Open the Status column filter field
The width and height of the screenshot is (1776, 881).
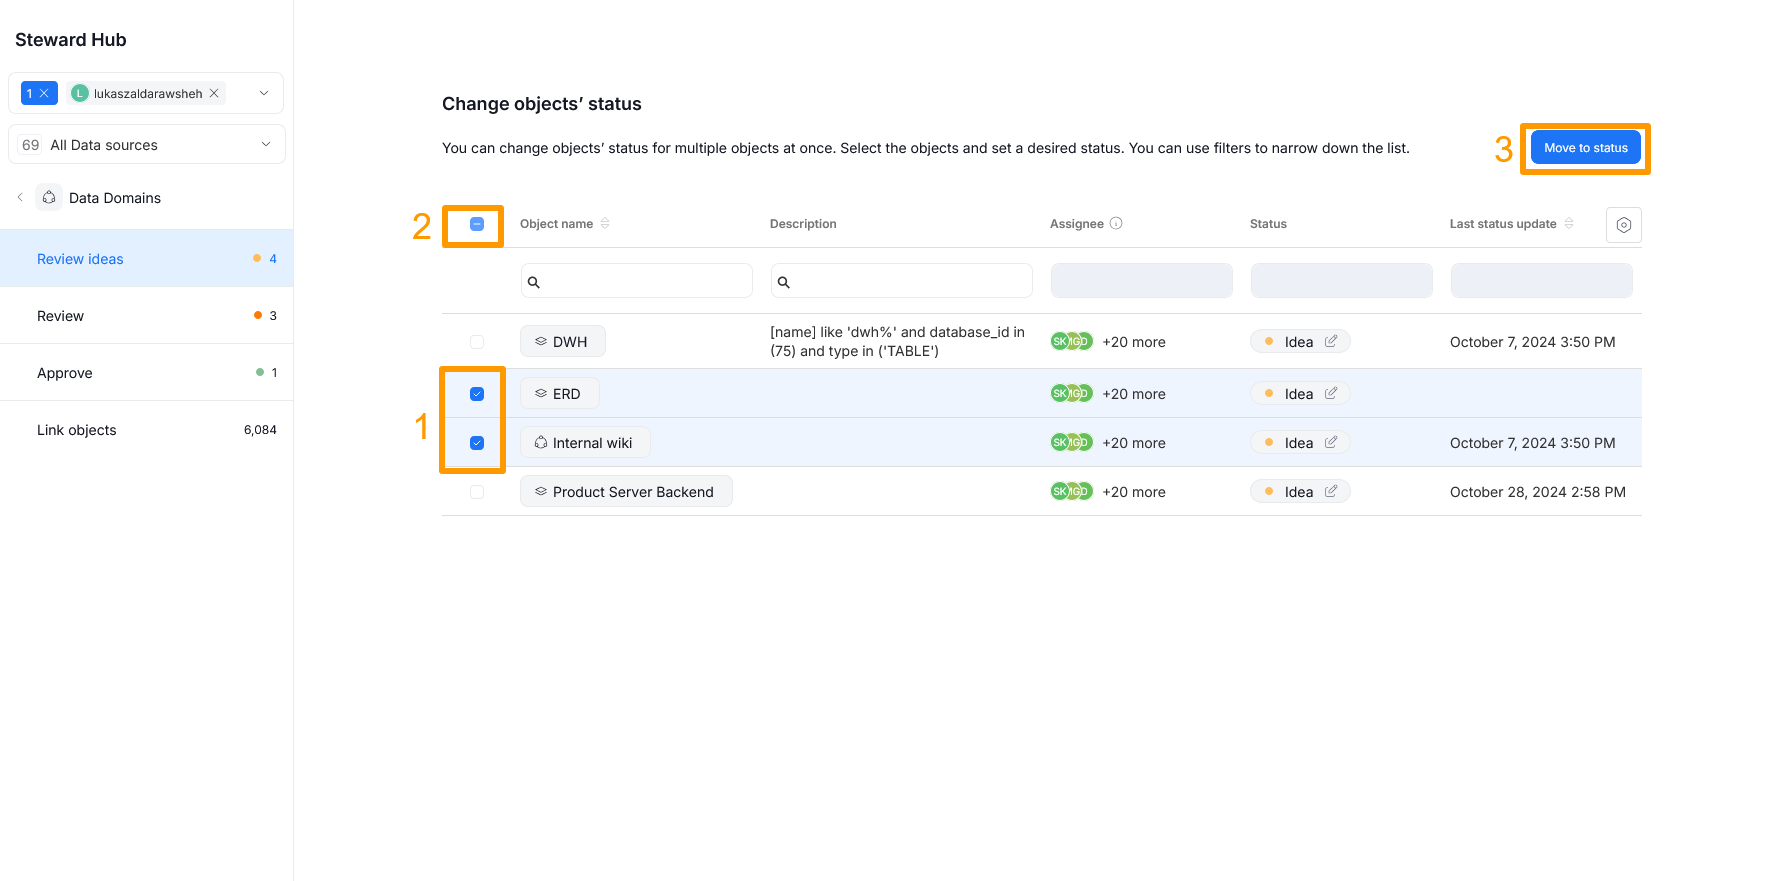[x=1341, y=281]
